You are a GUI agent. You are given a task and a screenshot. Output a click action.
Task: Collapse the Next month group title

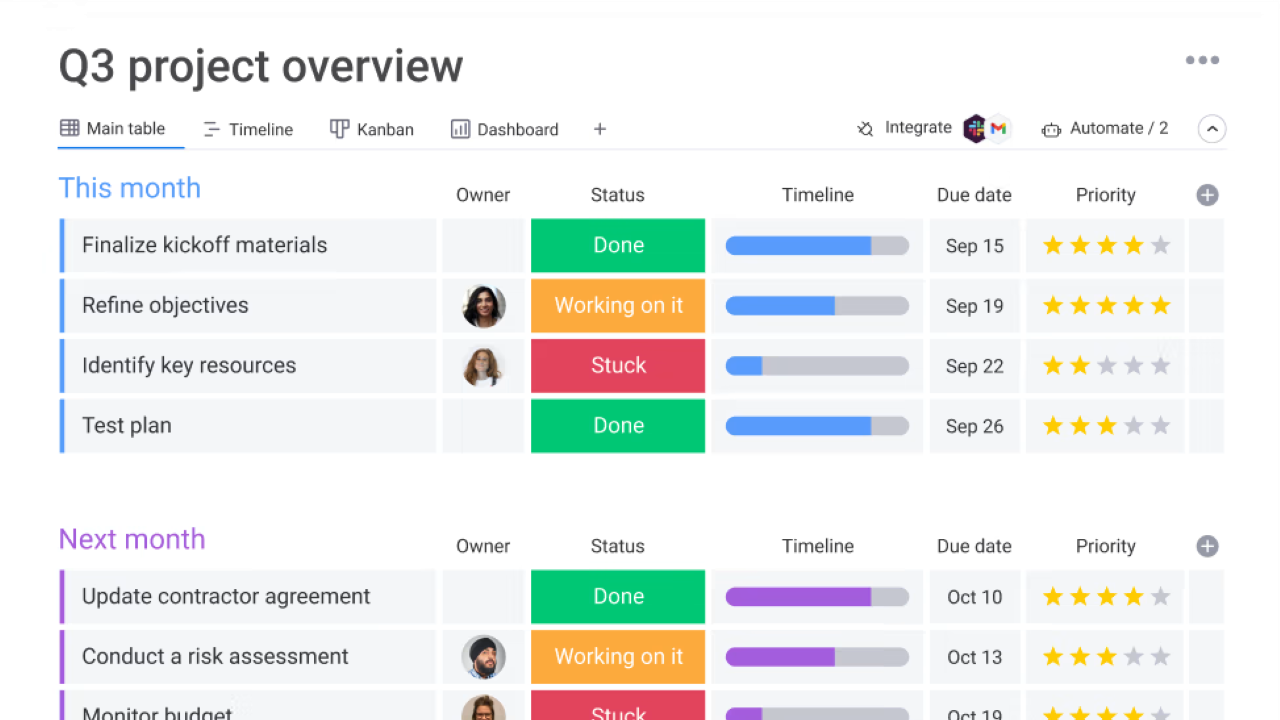[132, 539]
